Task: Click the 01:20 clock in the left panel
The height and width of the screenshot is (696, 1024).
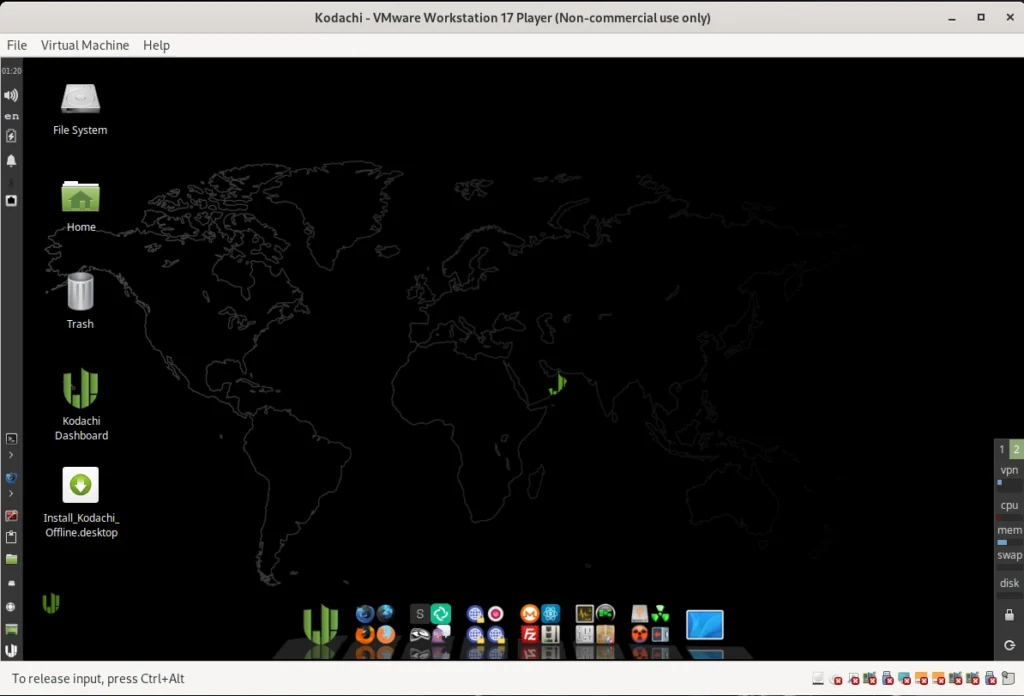Action: pos(11,71)
